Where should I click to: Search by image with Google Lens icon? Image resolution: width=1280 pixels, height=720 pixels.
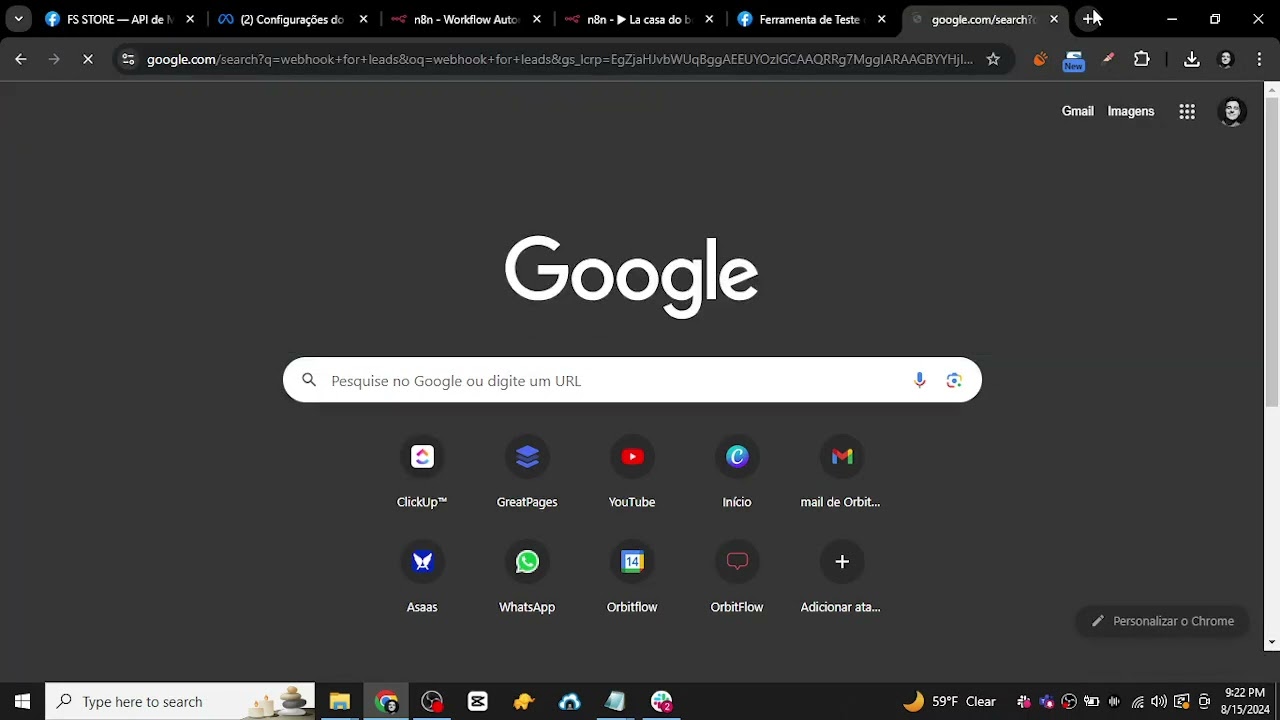954,380
